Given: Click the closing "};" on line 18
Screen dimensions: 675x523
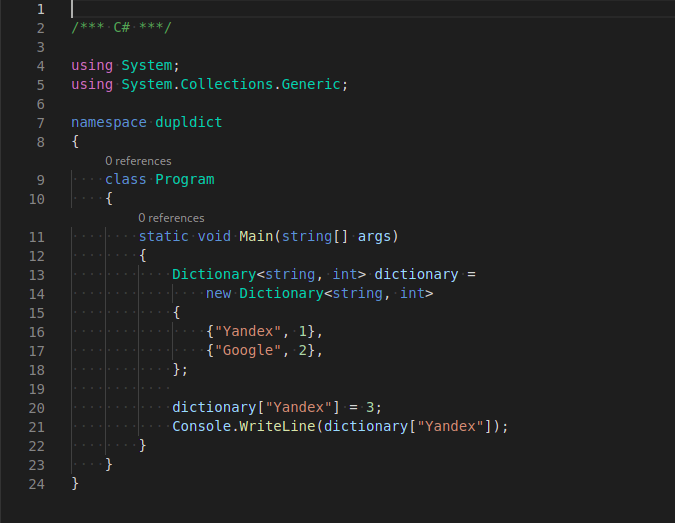Looking at the screenshot, I should tap(180, 369).
